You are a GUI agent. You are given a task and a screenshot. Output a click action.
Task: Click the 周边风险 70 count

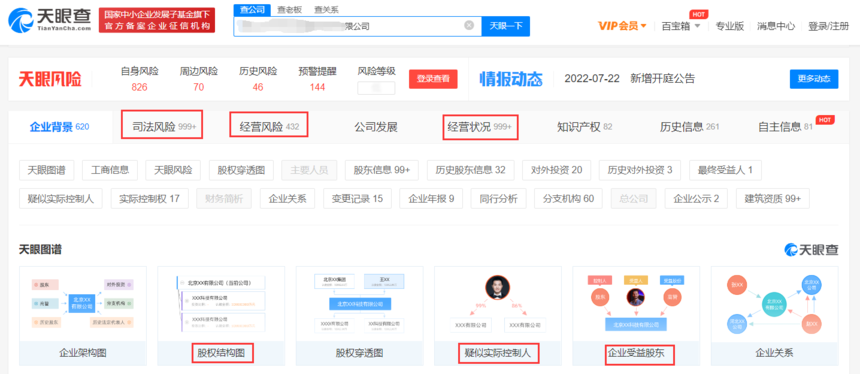pos(199,87)
